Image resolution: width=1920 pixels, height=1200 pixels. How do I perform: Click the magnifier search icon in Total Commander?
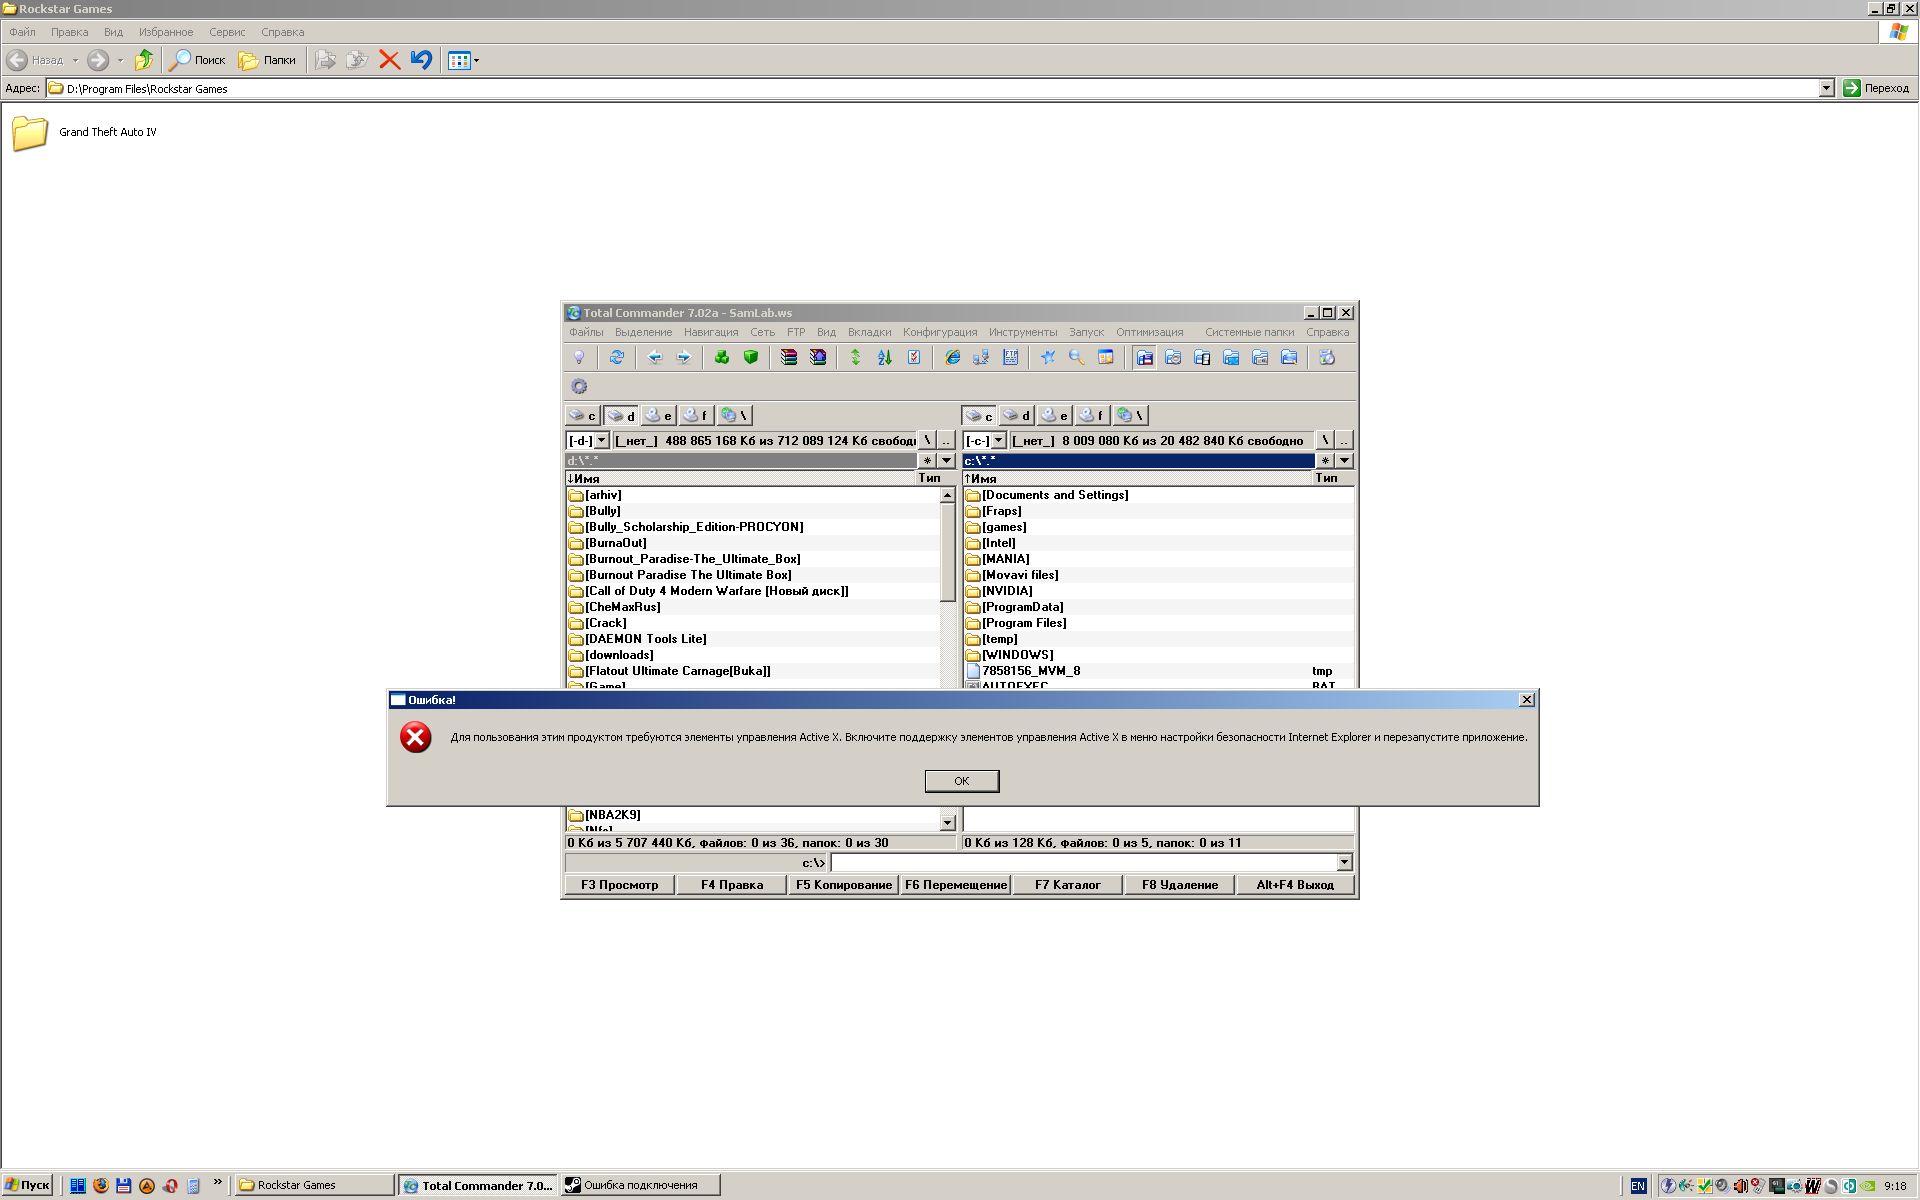click(1077, 357)
